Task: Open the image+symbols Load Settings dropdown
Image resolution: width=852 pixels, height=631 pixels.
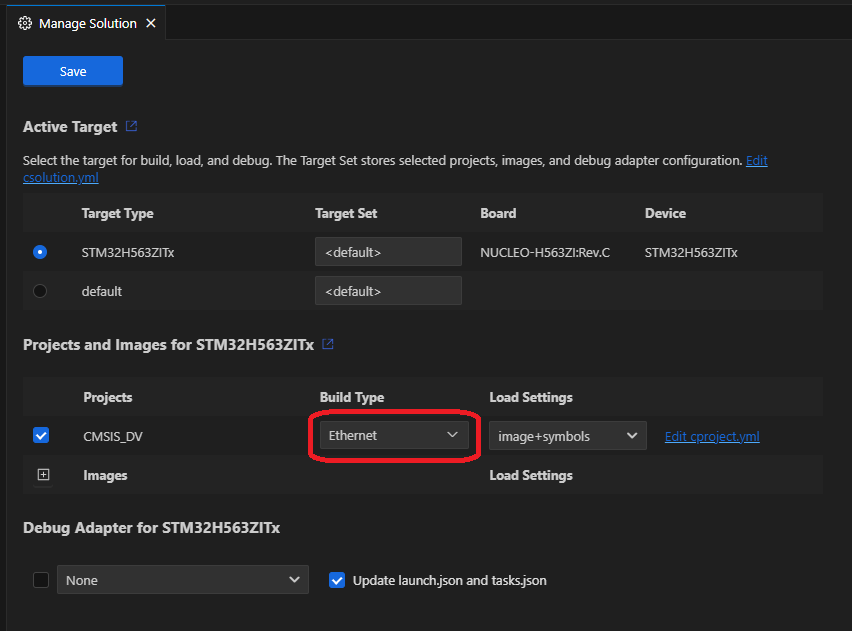Action: click(x=567, y=435)
